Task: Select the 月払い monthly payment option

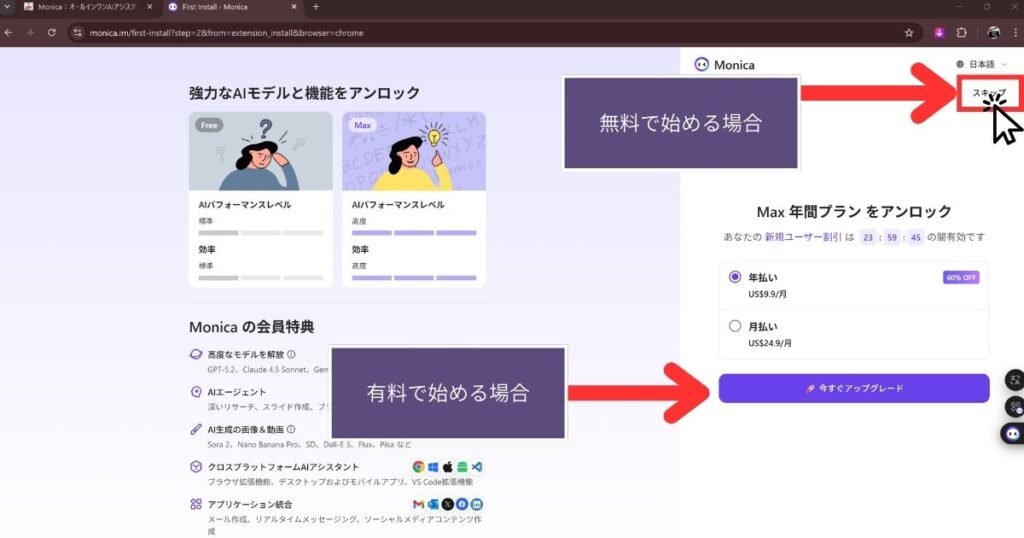Action: pos(736,326)
